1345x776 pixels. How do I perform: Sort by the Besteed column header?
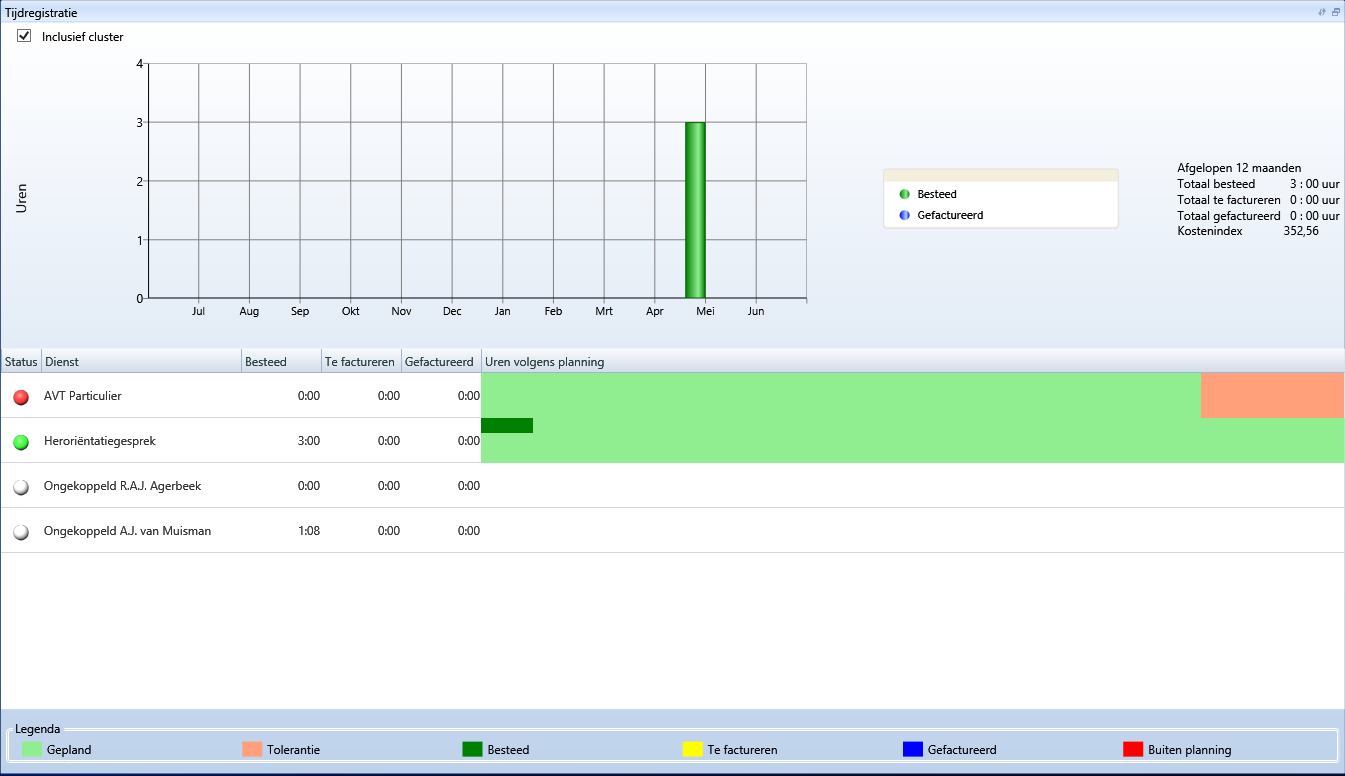[281, 362]
